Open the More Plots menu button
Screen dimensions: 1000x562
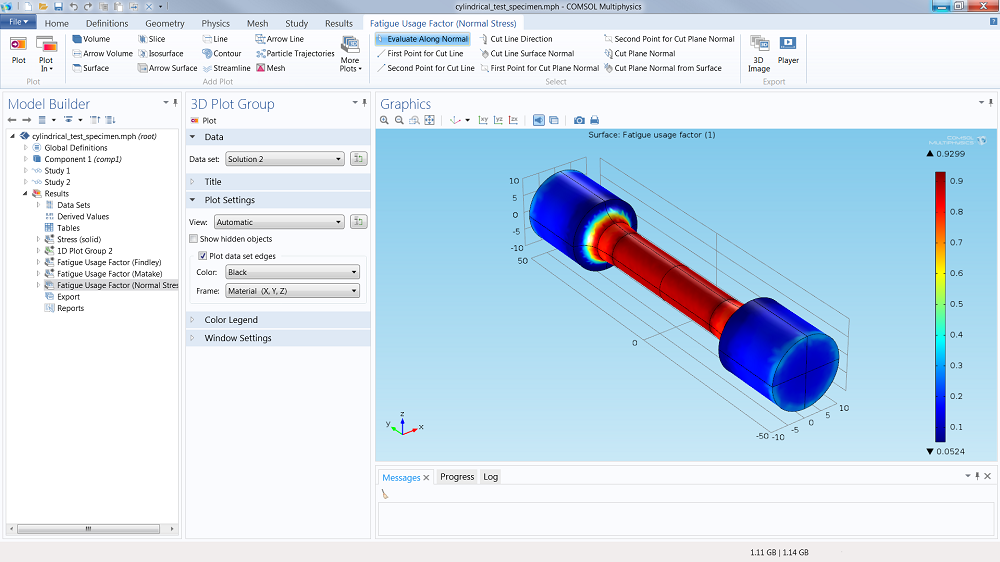(x=349, y=54)
